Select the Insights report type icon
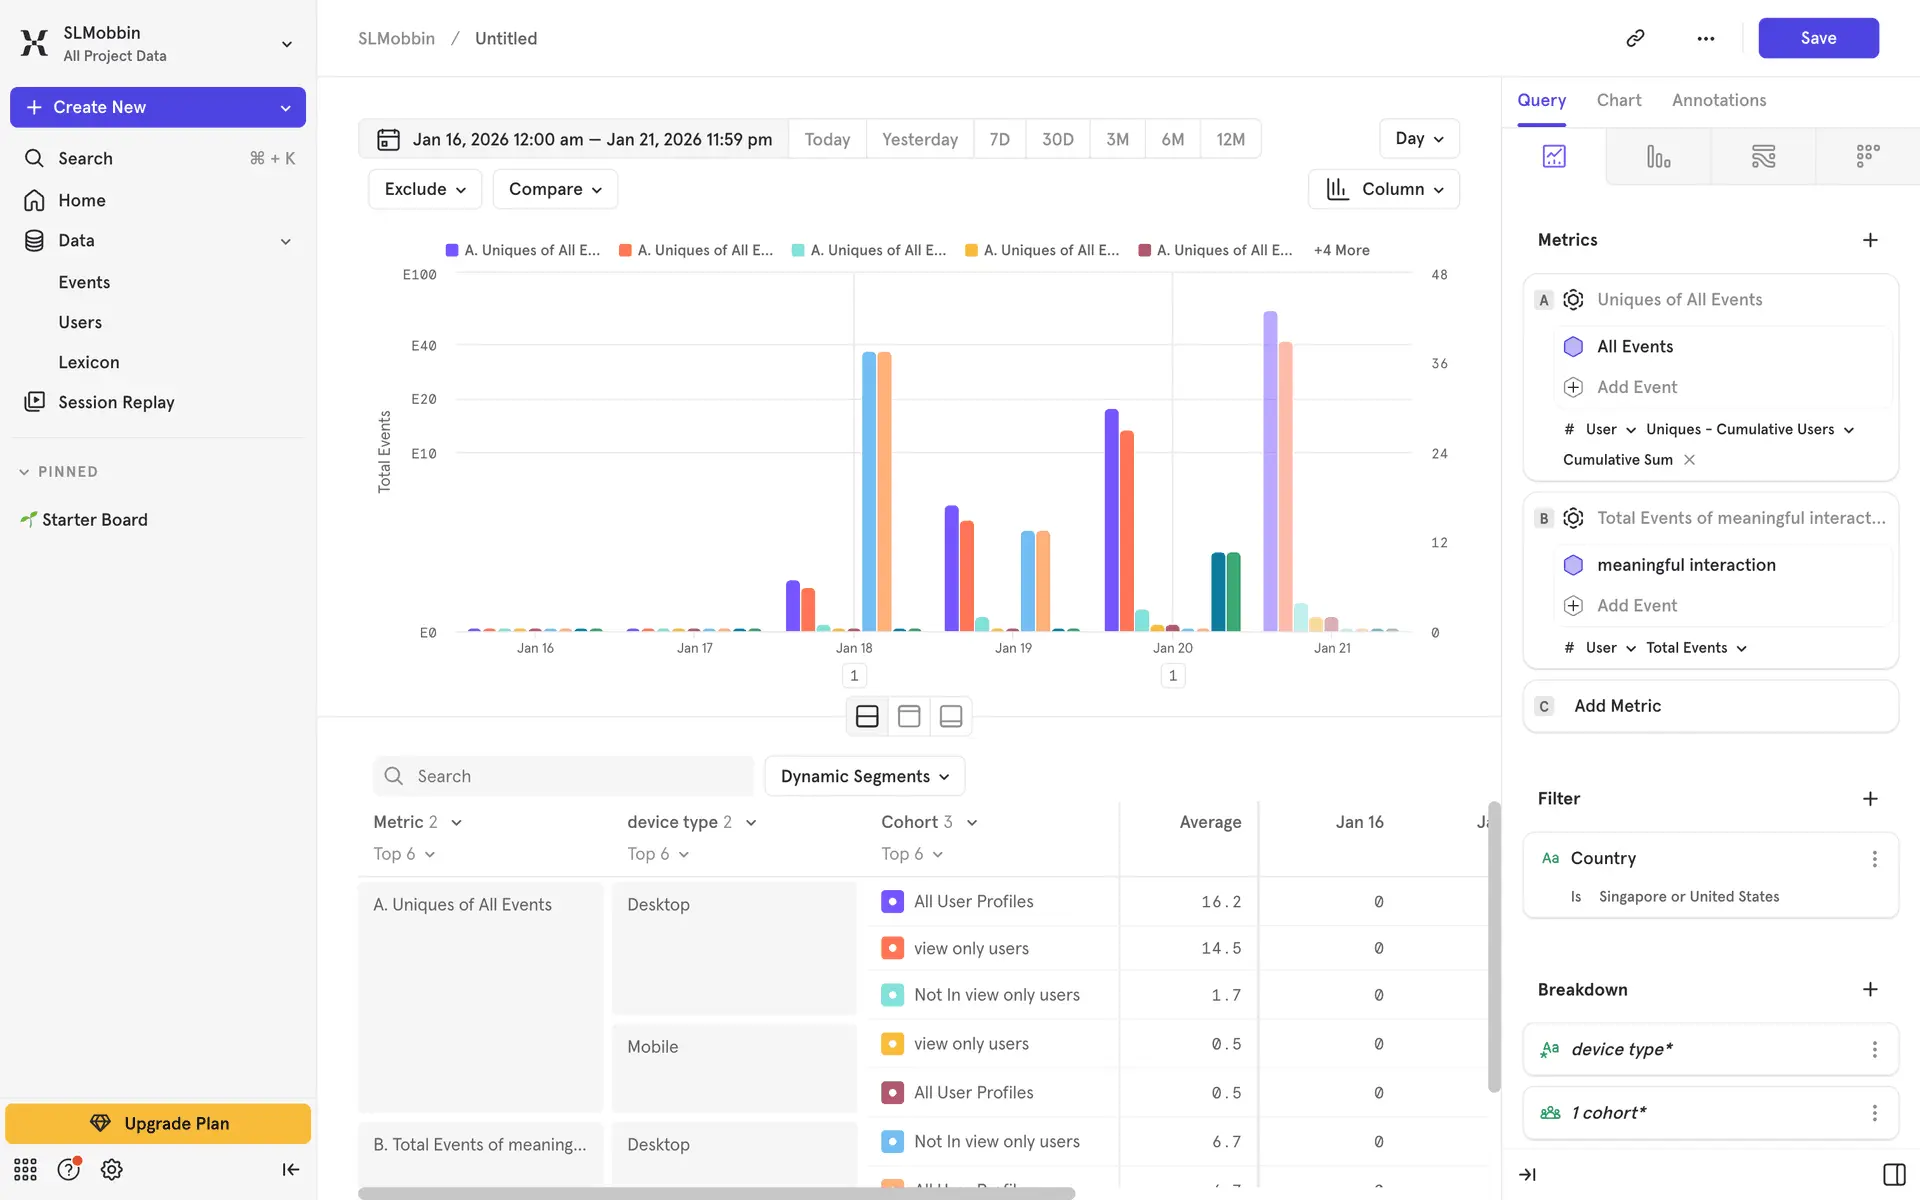Image resolution: width=1920 pixels, height=1200 pixels. pos(1554,156)
